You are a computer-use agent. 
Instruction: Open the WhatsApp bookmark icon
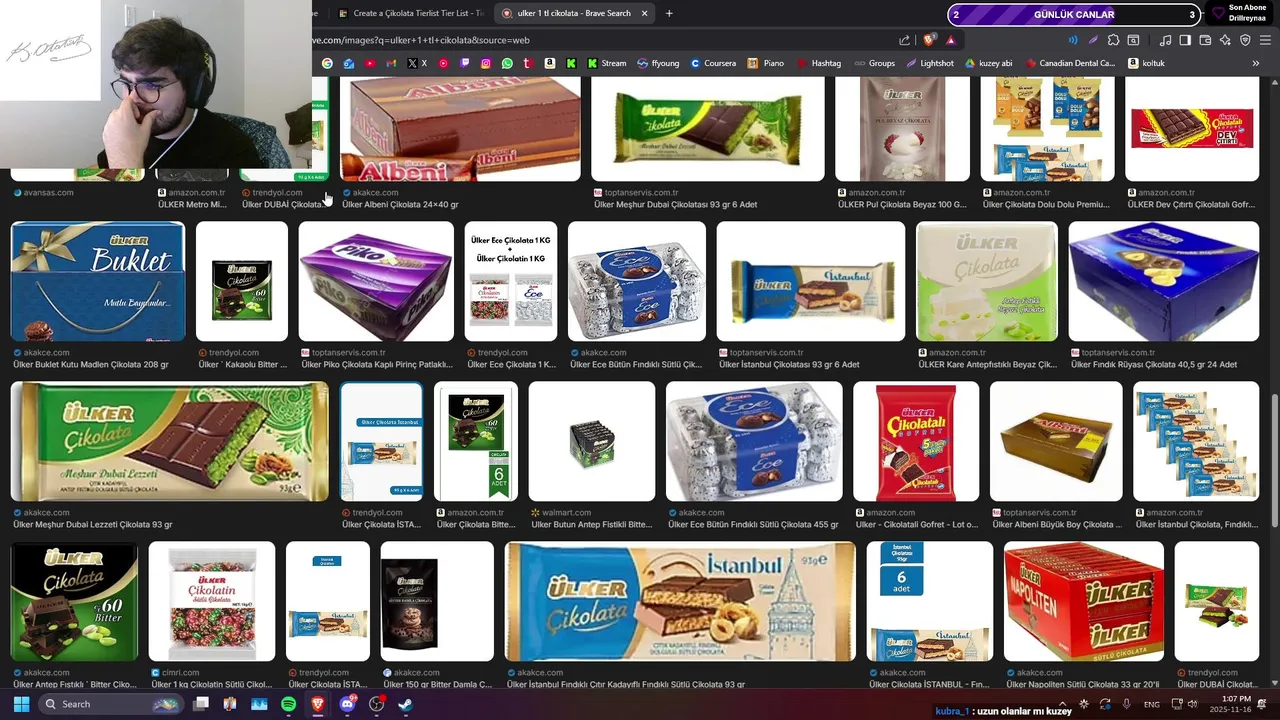tap(507, 63)
